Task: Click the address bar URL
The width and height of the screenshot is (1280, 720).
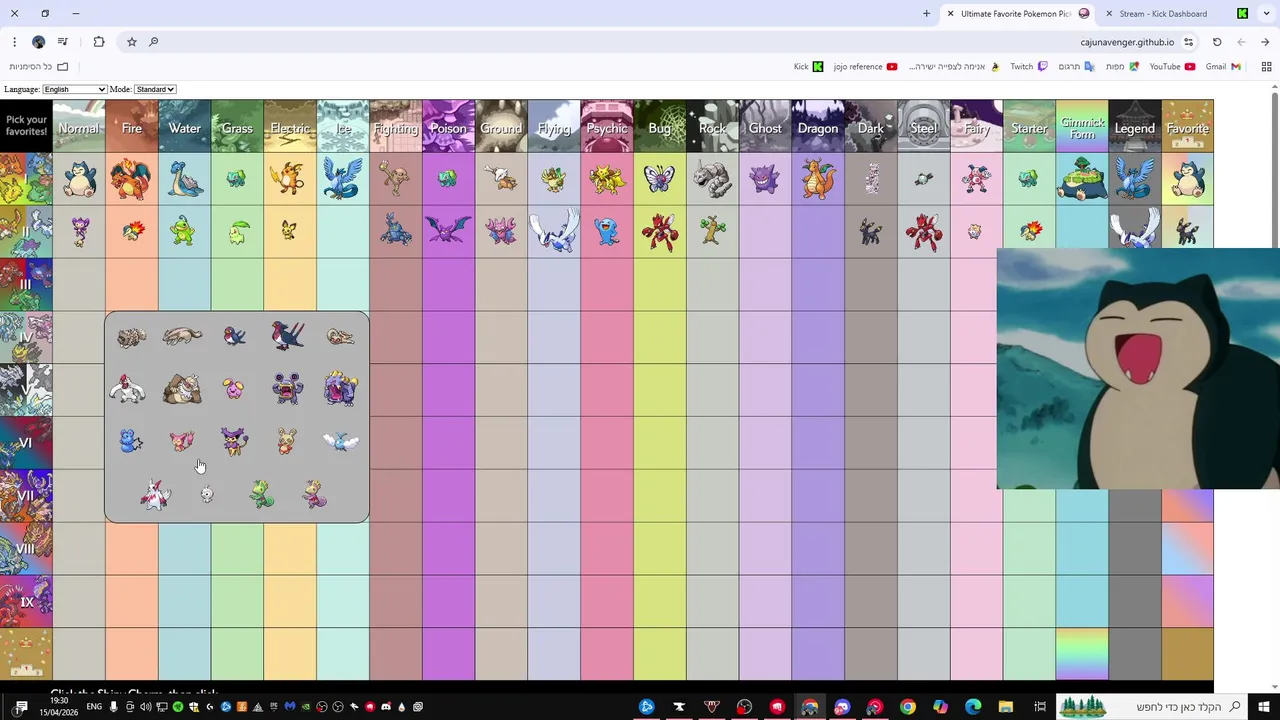Action: coord(1127,42)
